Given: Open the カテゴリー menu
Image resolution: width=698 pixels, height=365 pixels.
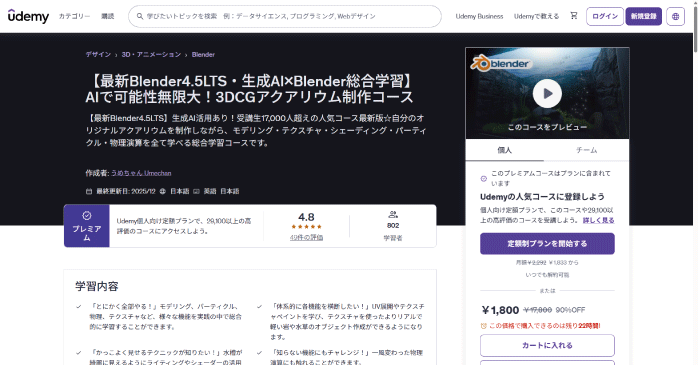Looking at the screenshot, I should pyautogui.click(x=74, y=16).
